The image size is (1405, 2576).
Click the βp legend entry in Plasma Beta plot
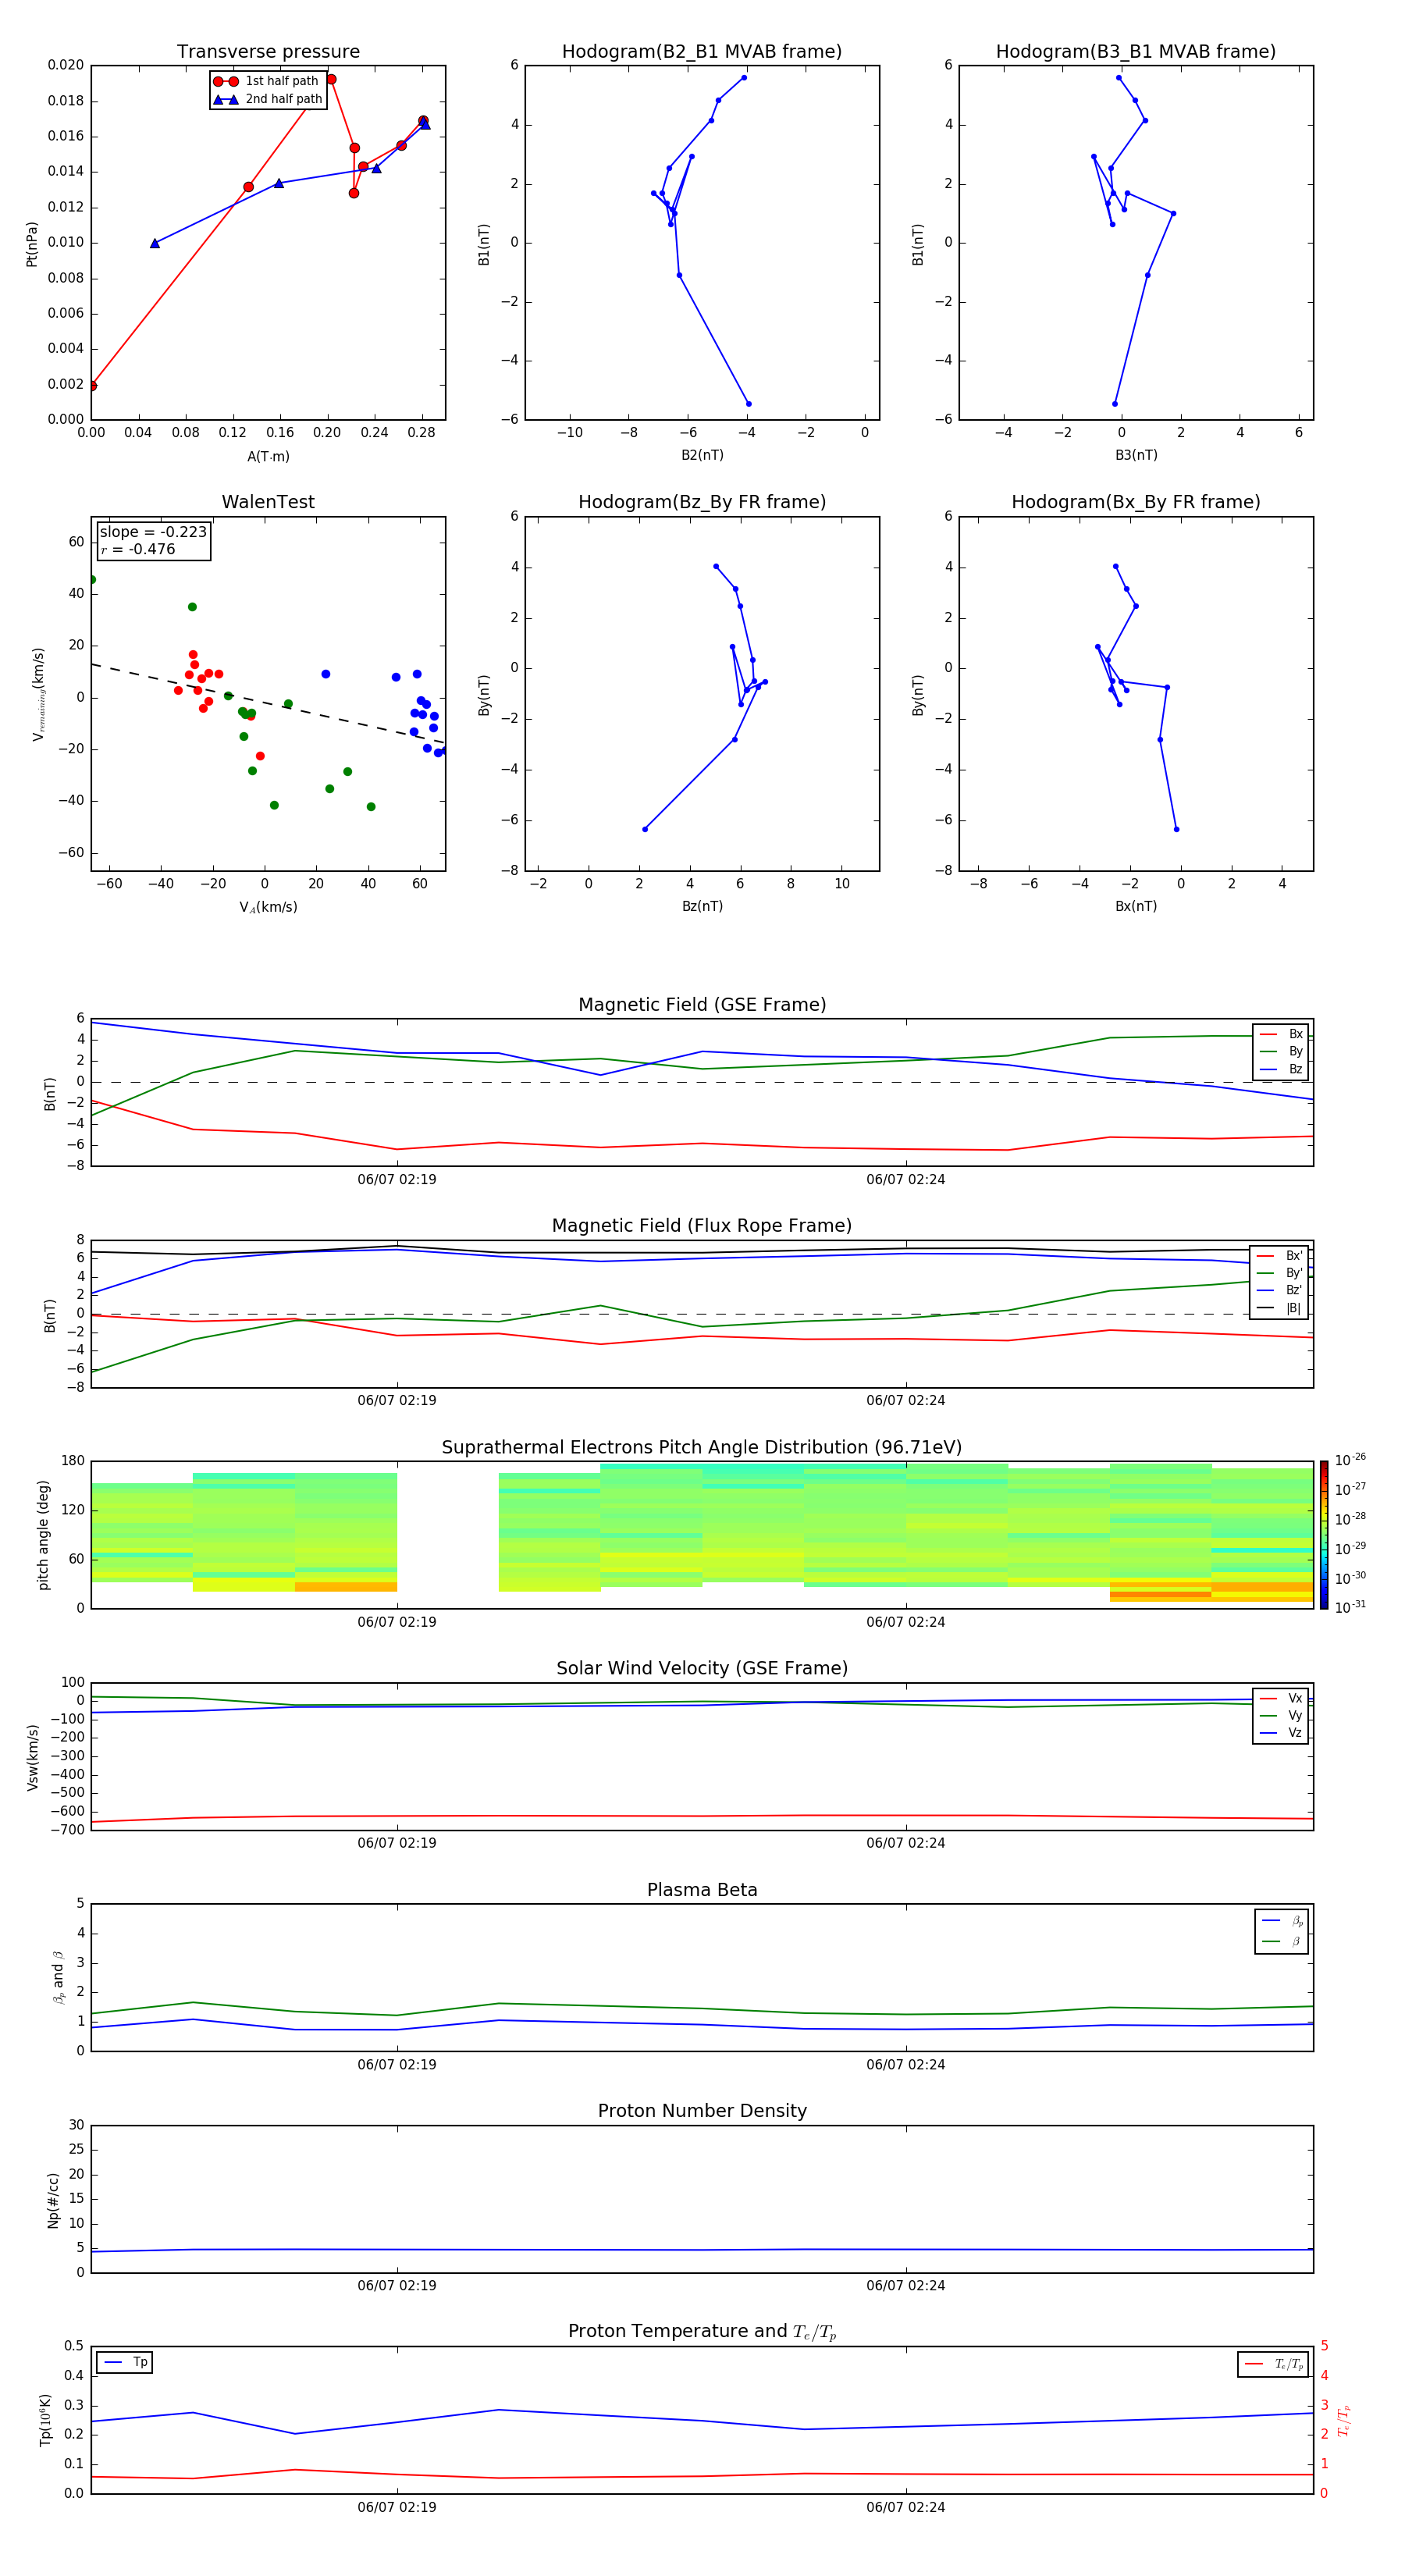tap(1282, 1920)
